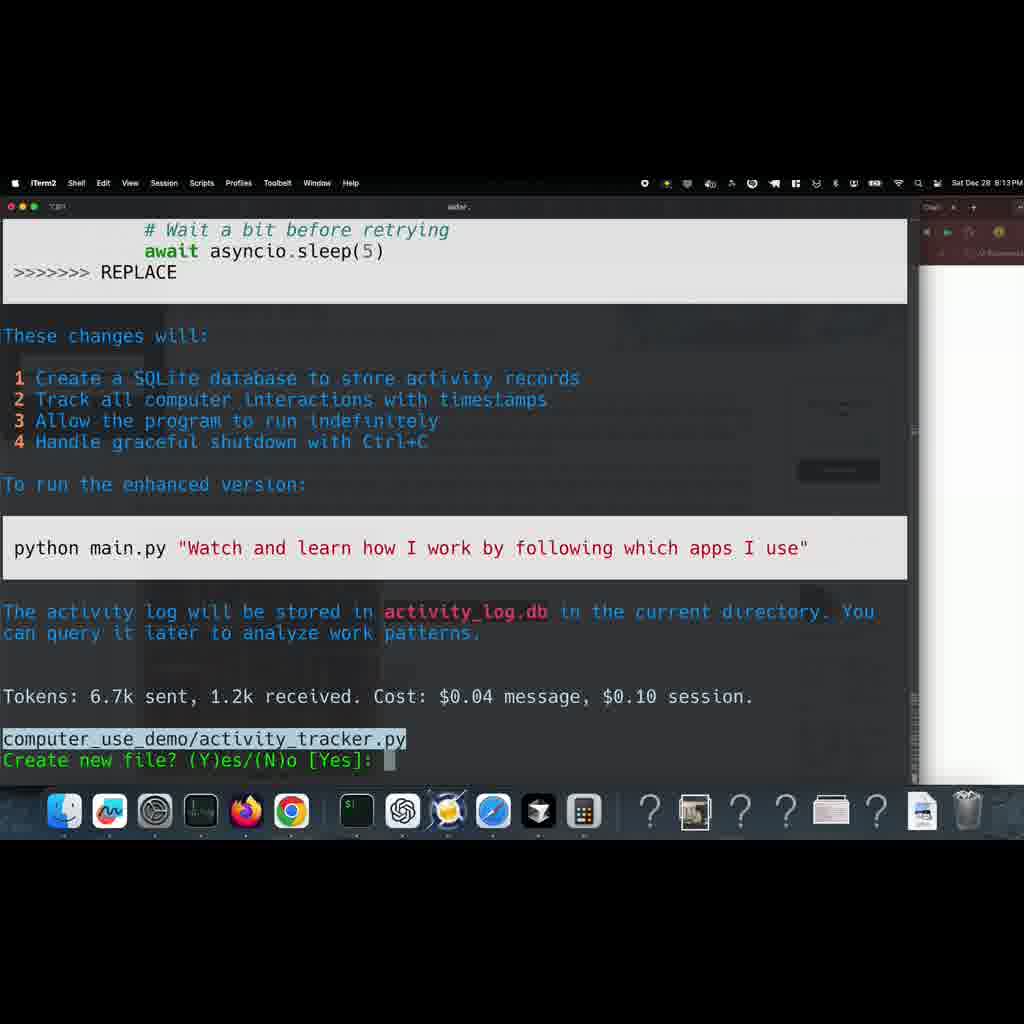Open the Session menu
Viewport: 1024px width, 1024px height.
(164, 183)
